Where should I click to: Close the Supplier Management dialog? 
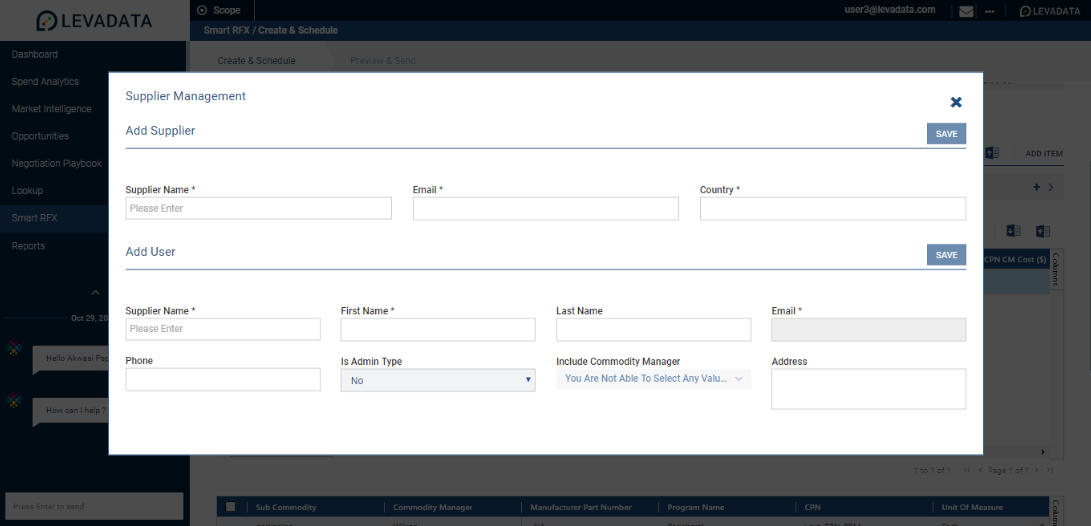coord(956,102)
